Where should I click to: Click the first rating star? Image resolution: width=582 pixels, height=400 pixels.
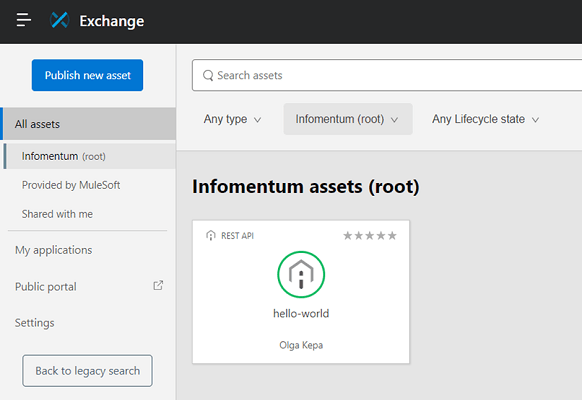(347, 236)
